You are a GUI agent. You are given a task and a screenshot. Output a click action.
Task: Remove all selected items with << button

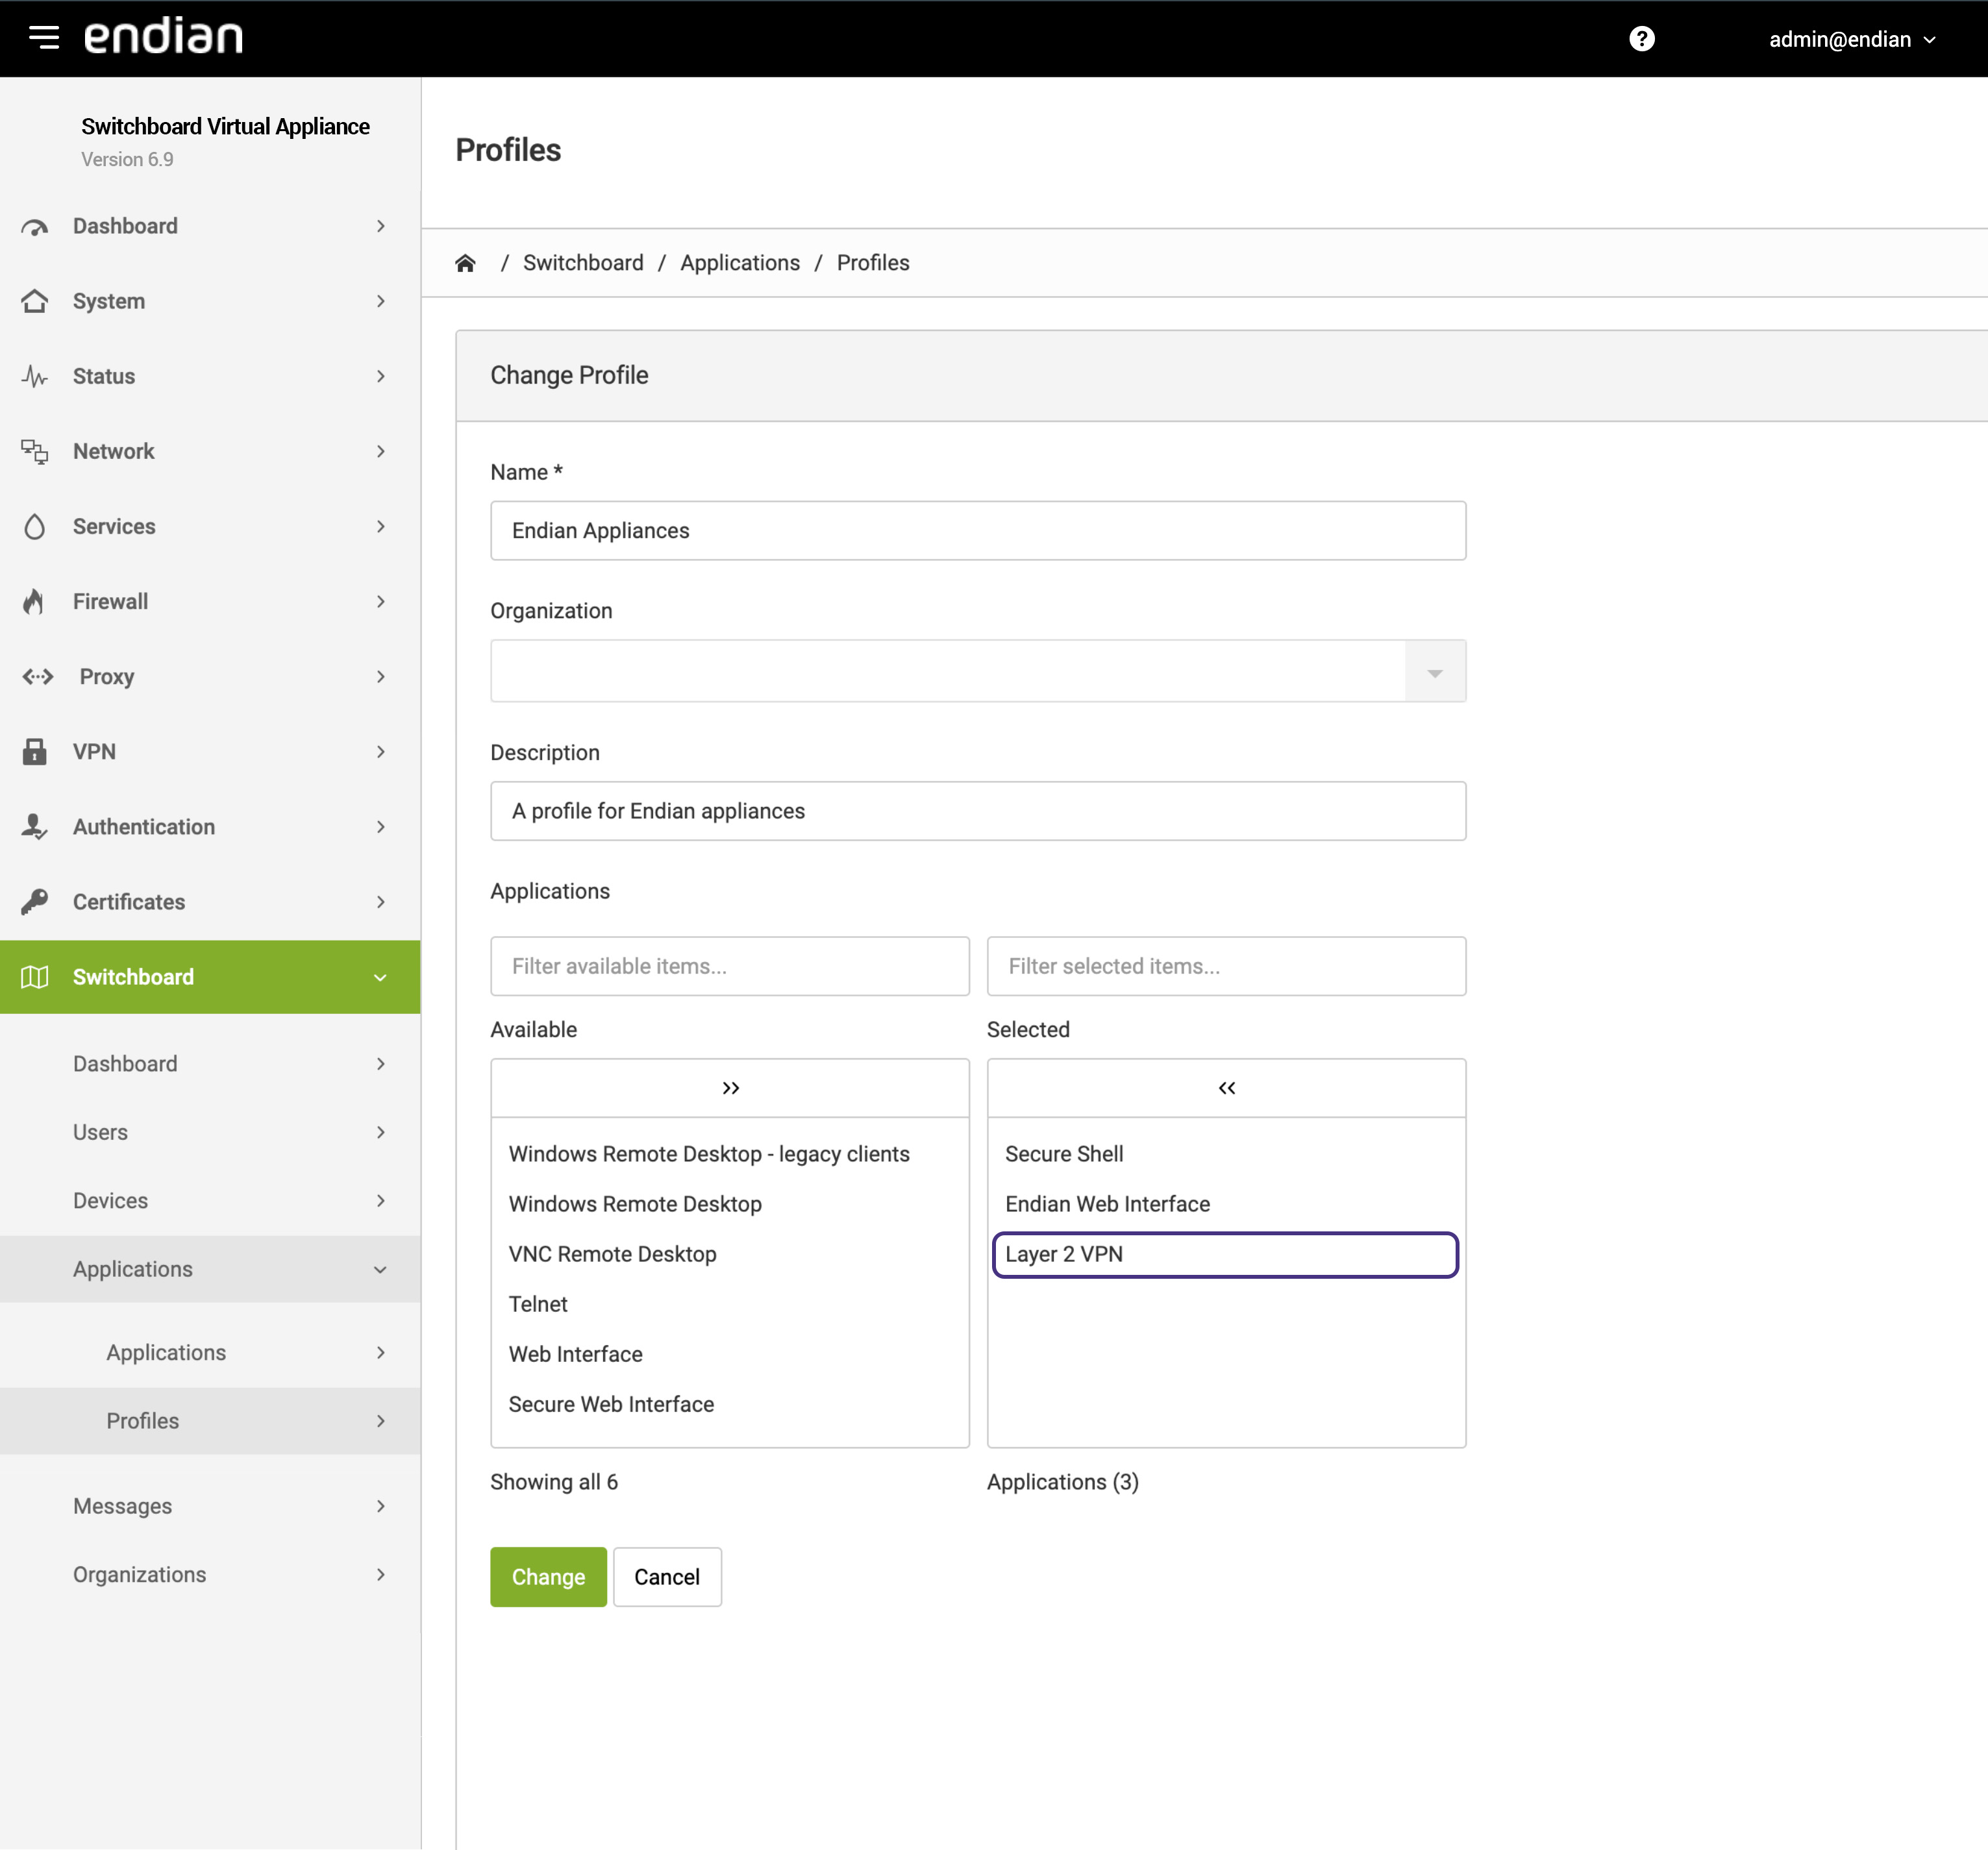click(x=1226, y=1088)
